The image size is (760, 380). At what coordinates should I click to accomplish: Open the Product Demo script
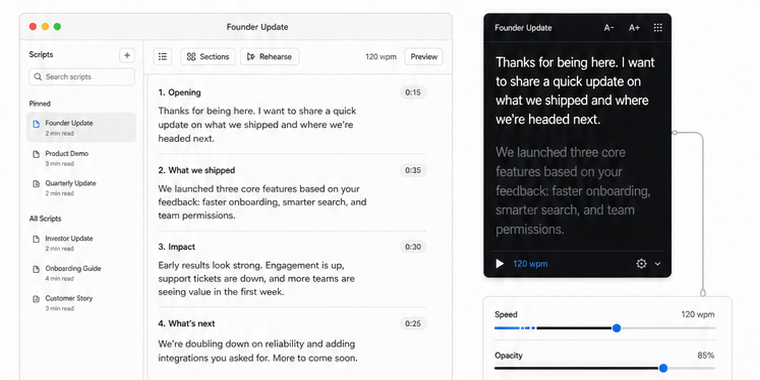tap(81, 158)
